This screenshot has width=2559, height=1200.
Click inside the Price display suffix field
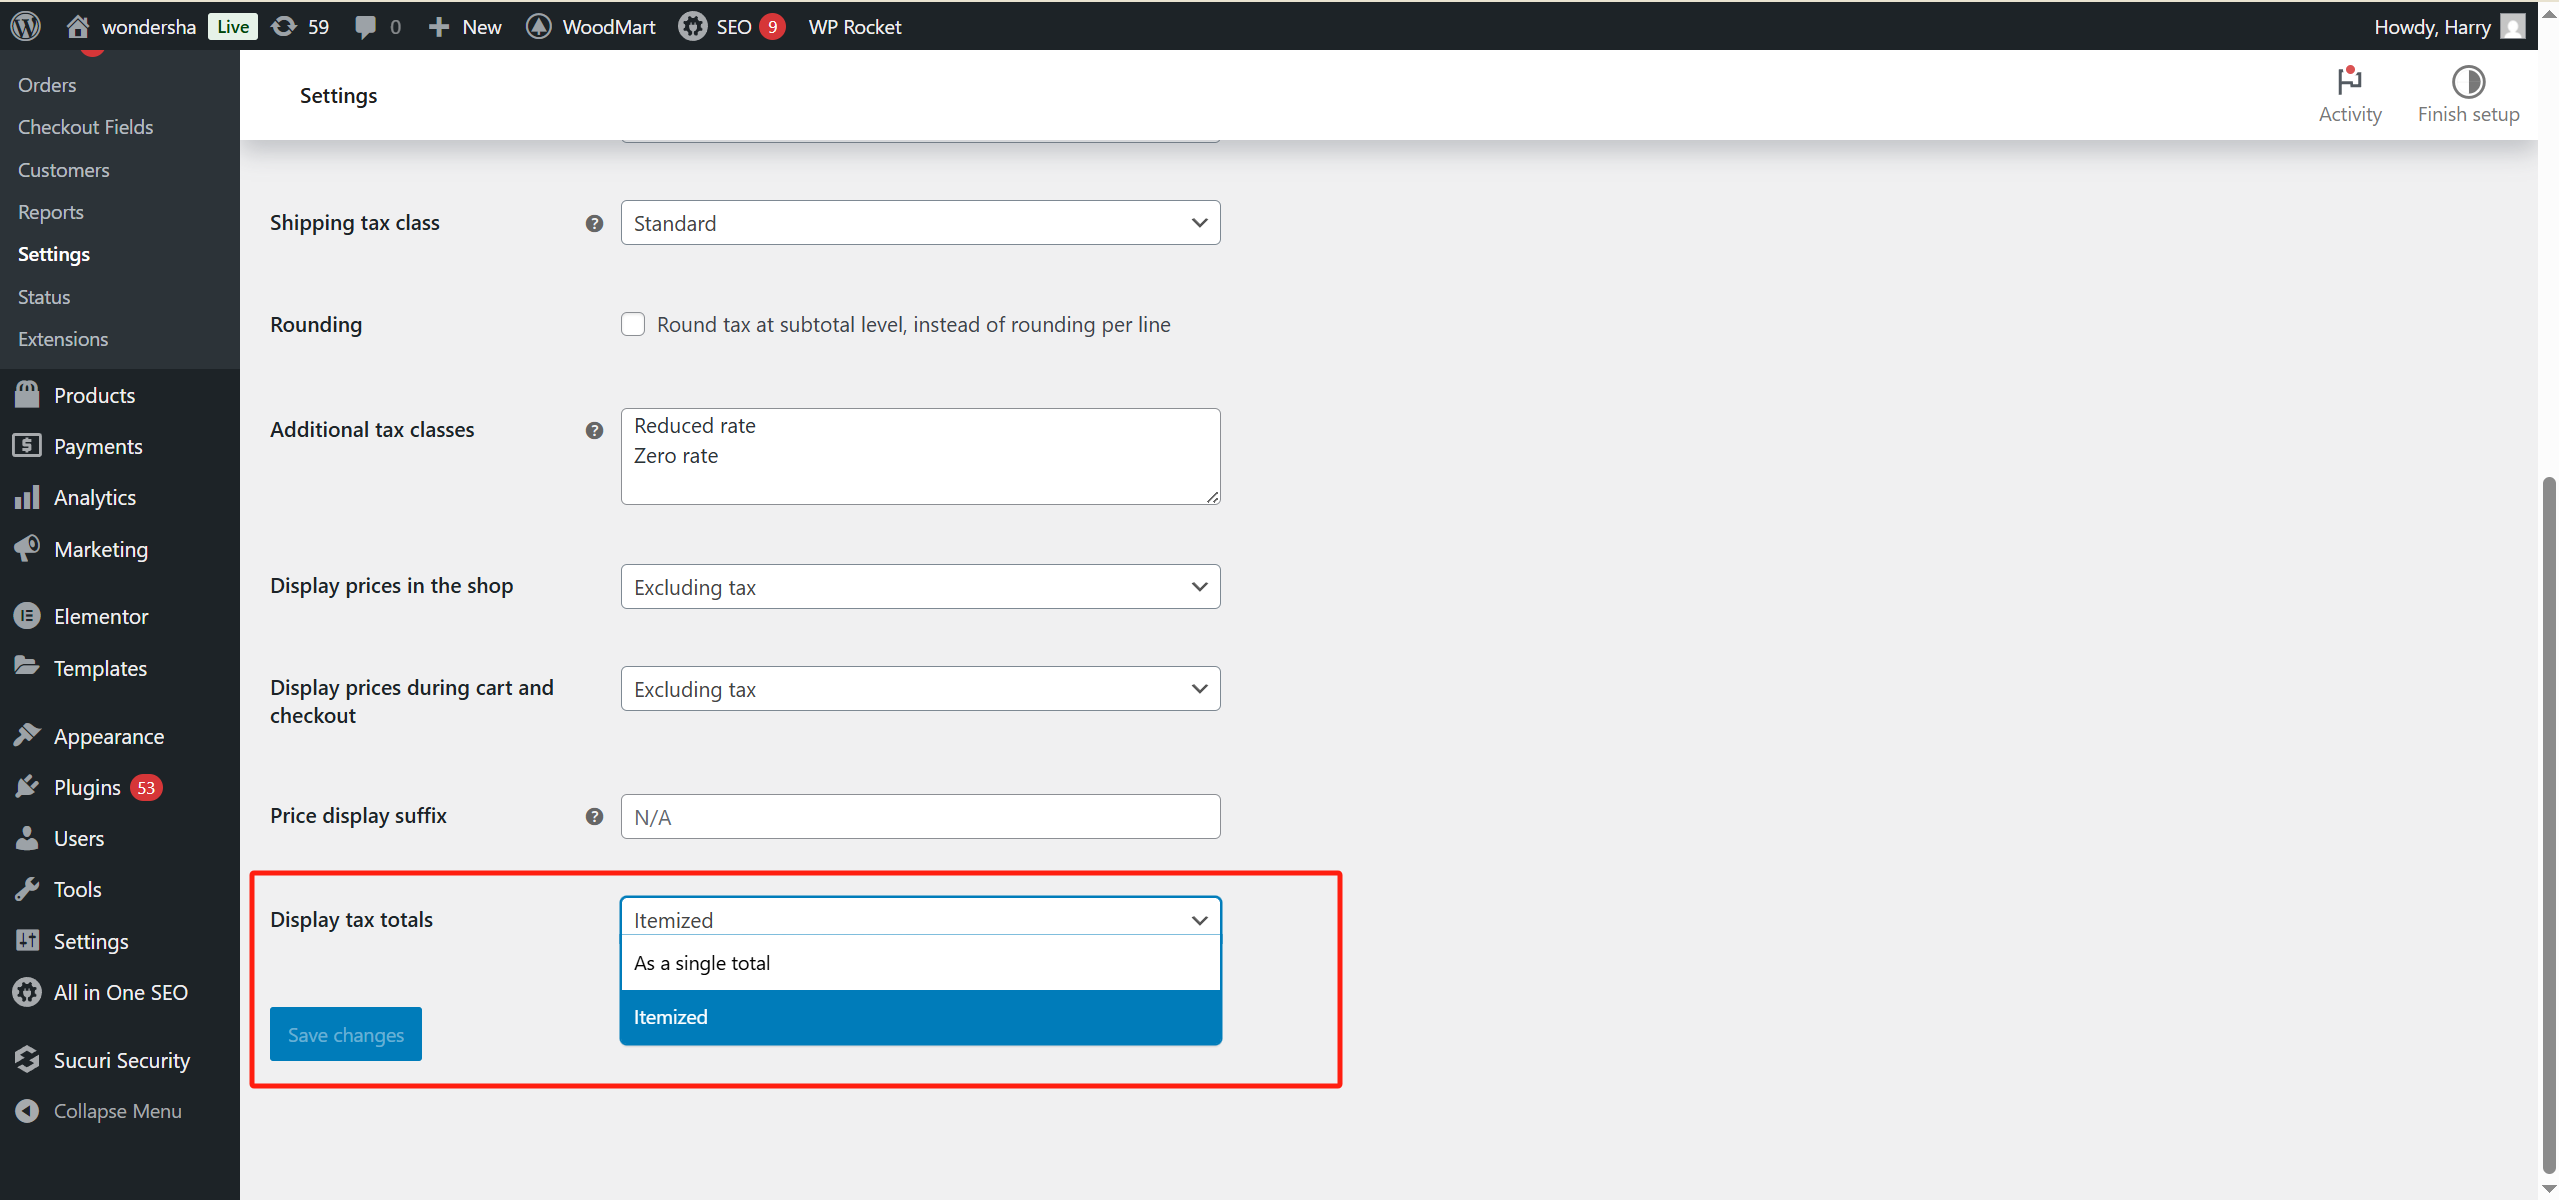pos(919,816)
